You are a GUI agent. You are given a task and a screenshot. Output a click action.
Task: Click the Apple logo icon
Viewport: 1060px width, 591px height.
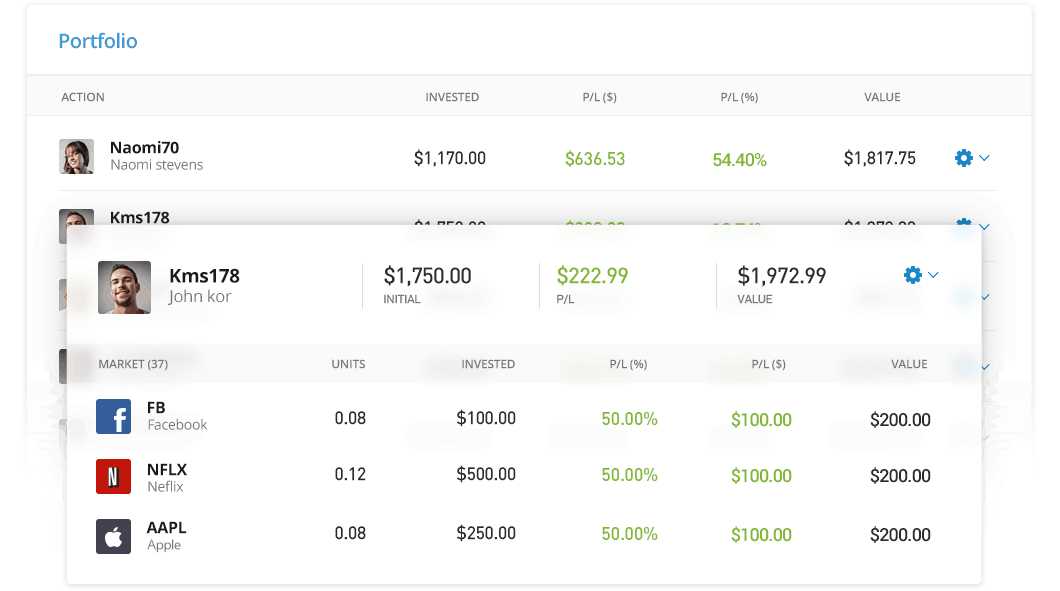pos(114,536)
